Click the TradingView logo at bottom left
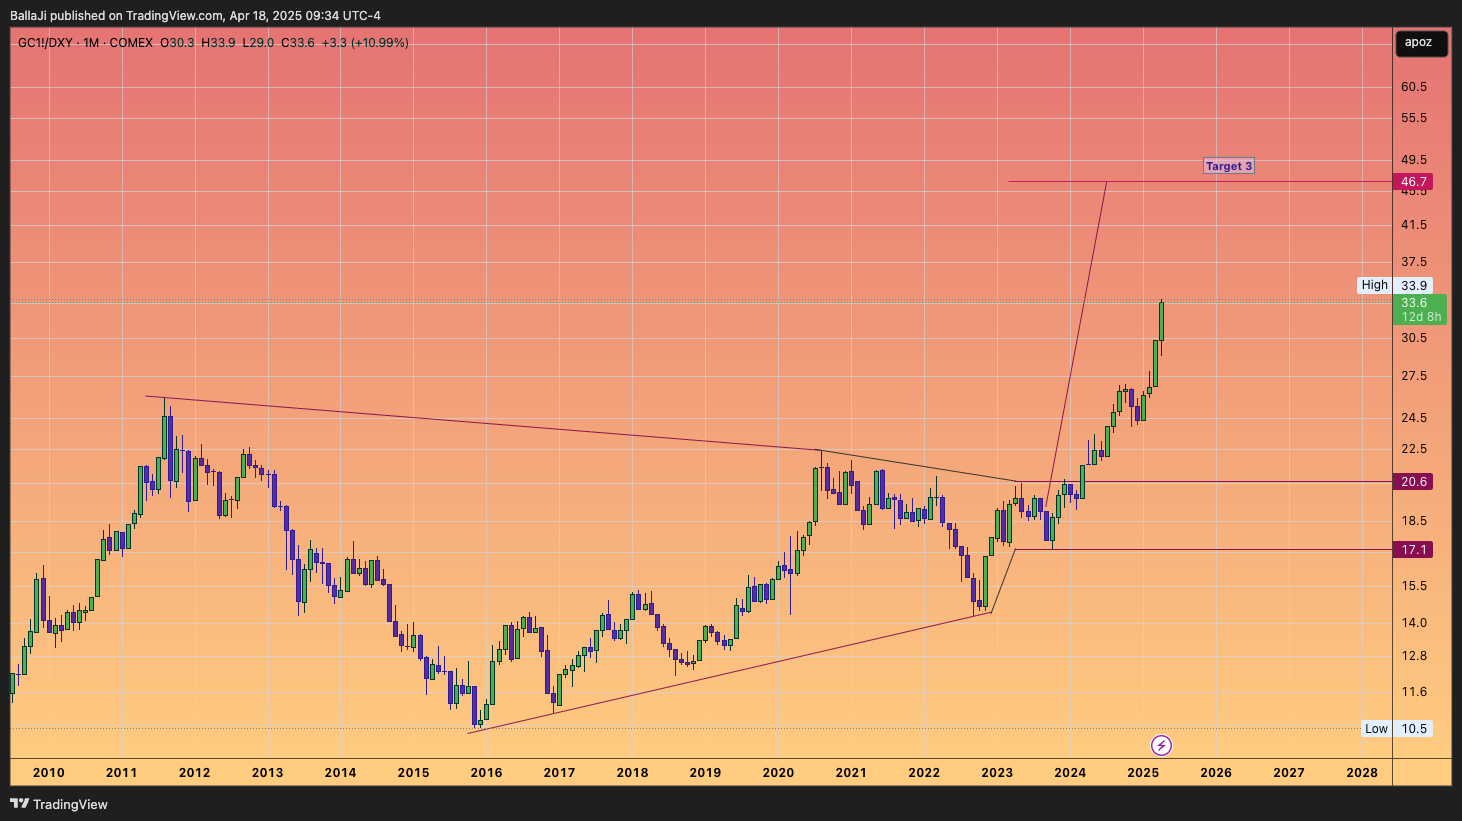 [59, 804]
